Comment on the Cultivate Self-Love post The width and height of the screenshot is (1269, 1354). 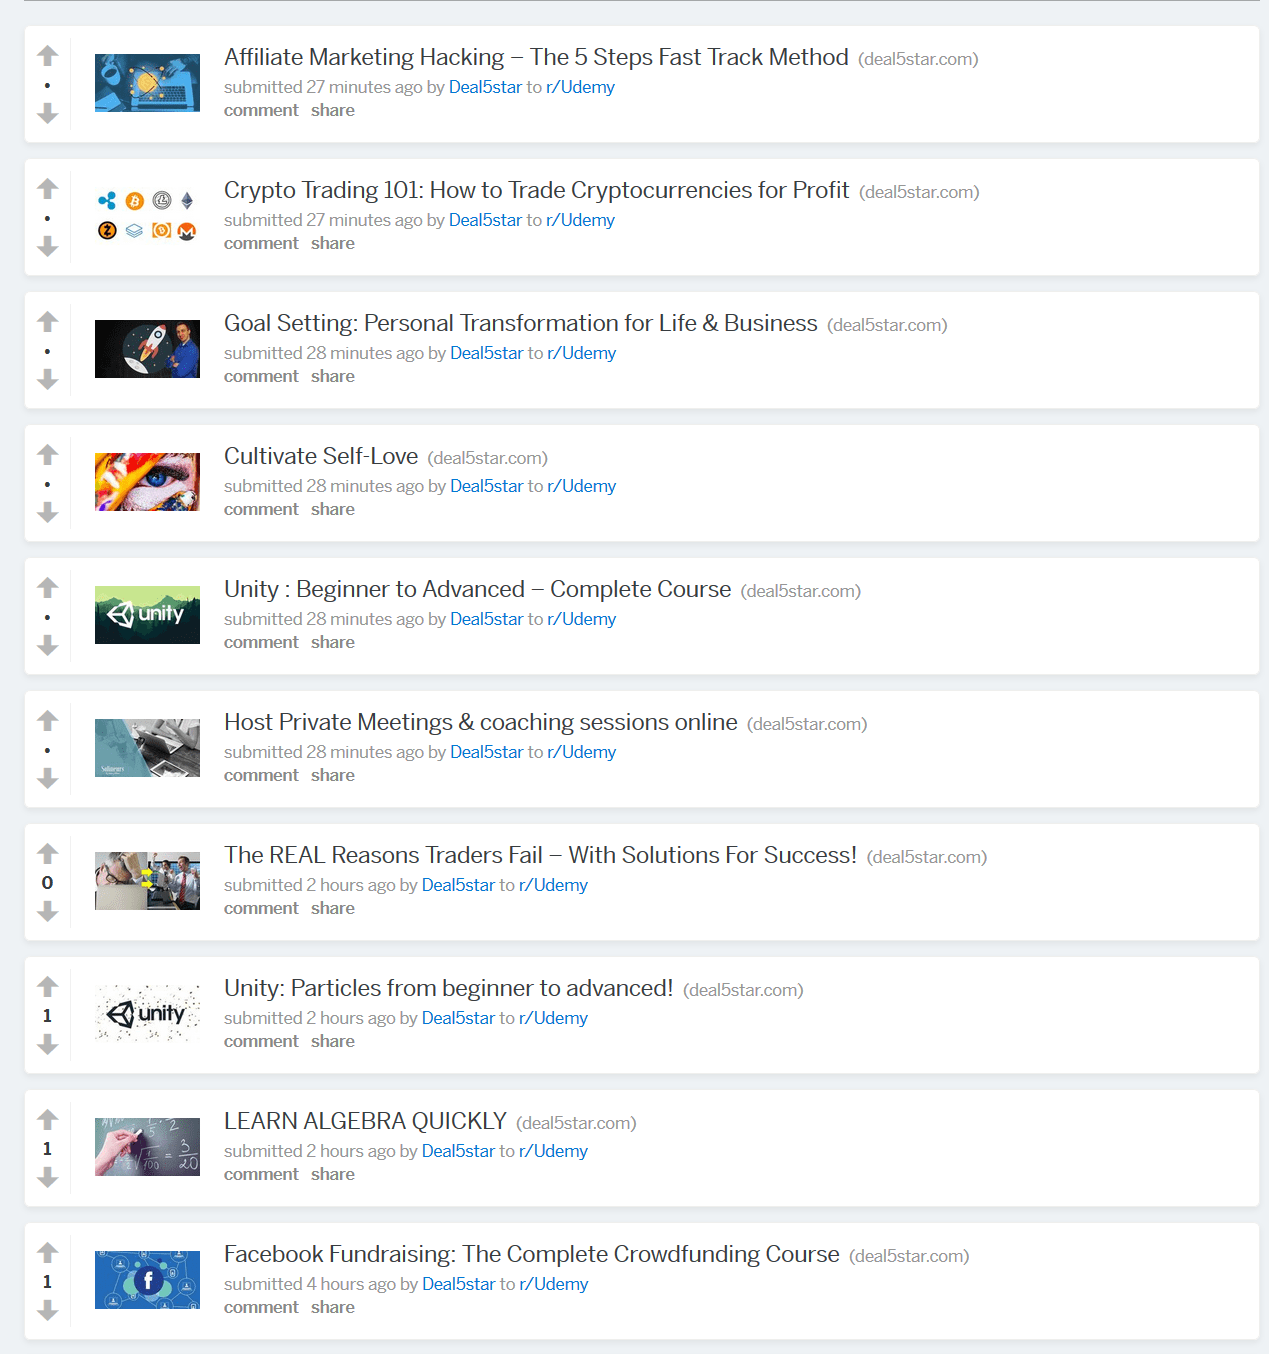[x=261, y=509]
